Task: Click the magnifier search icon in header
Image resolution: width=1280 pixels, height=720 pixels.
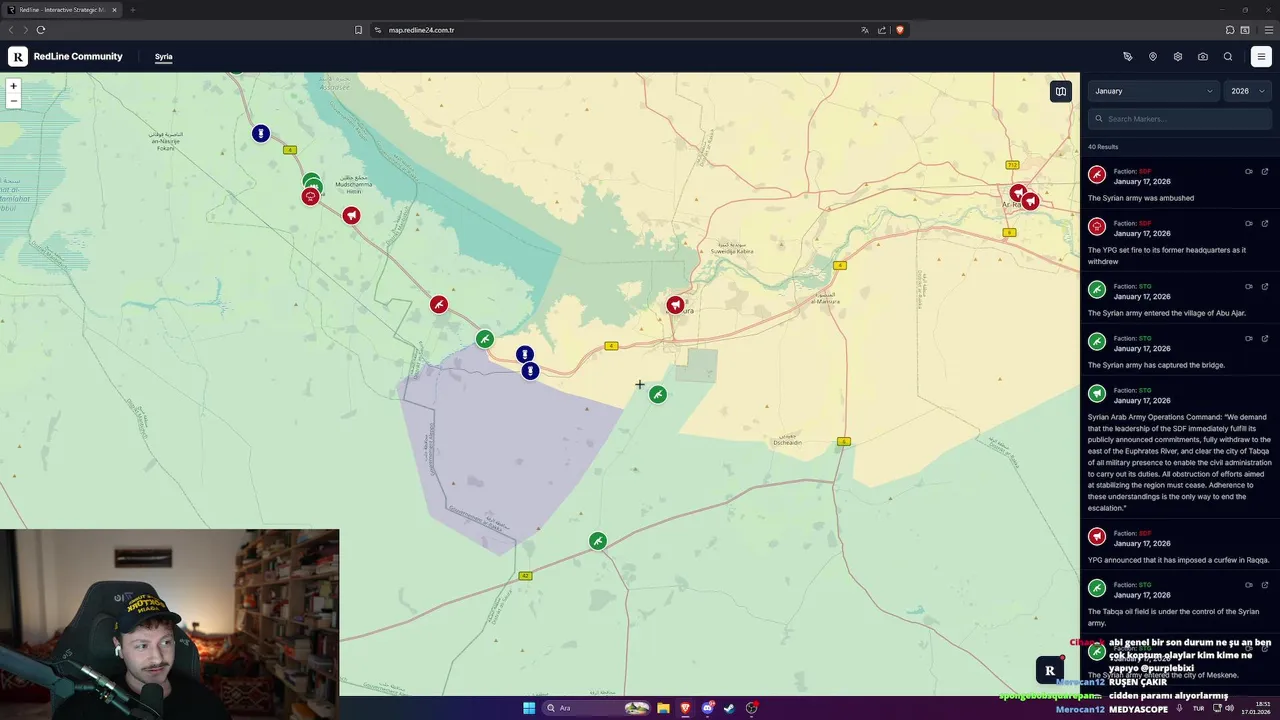Action: point(1228,57)
